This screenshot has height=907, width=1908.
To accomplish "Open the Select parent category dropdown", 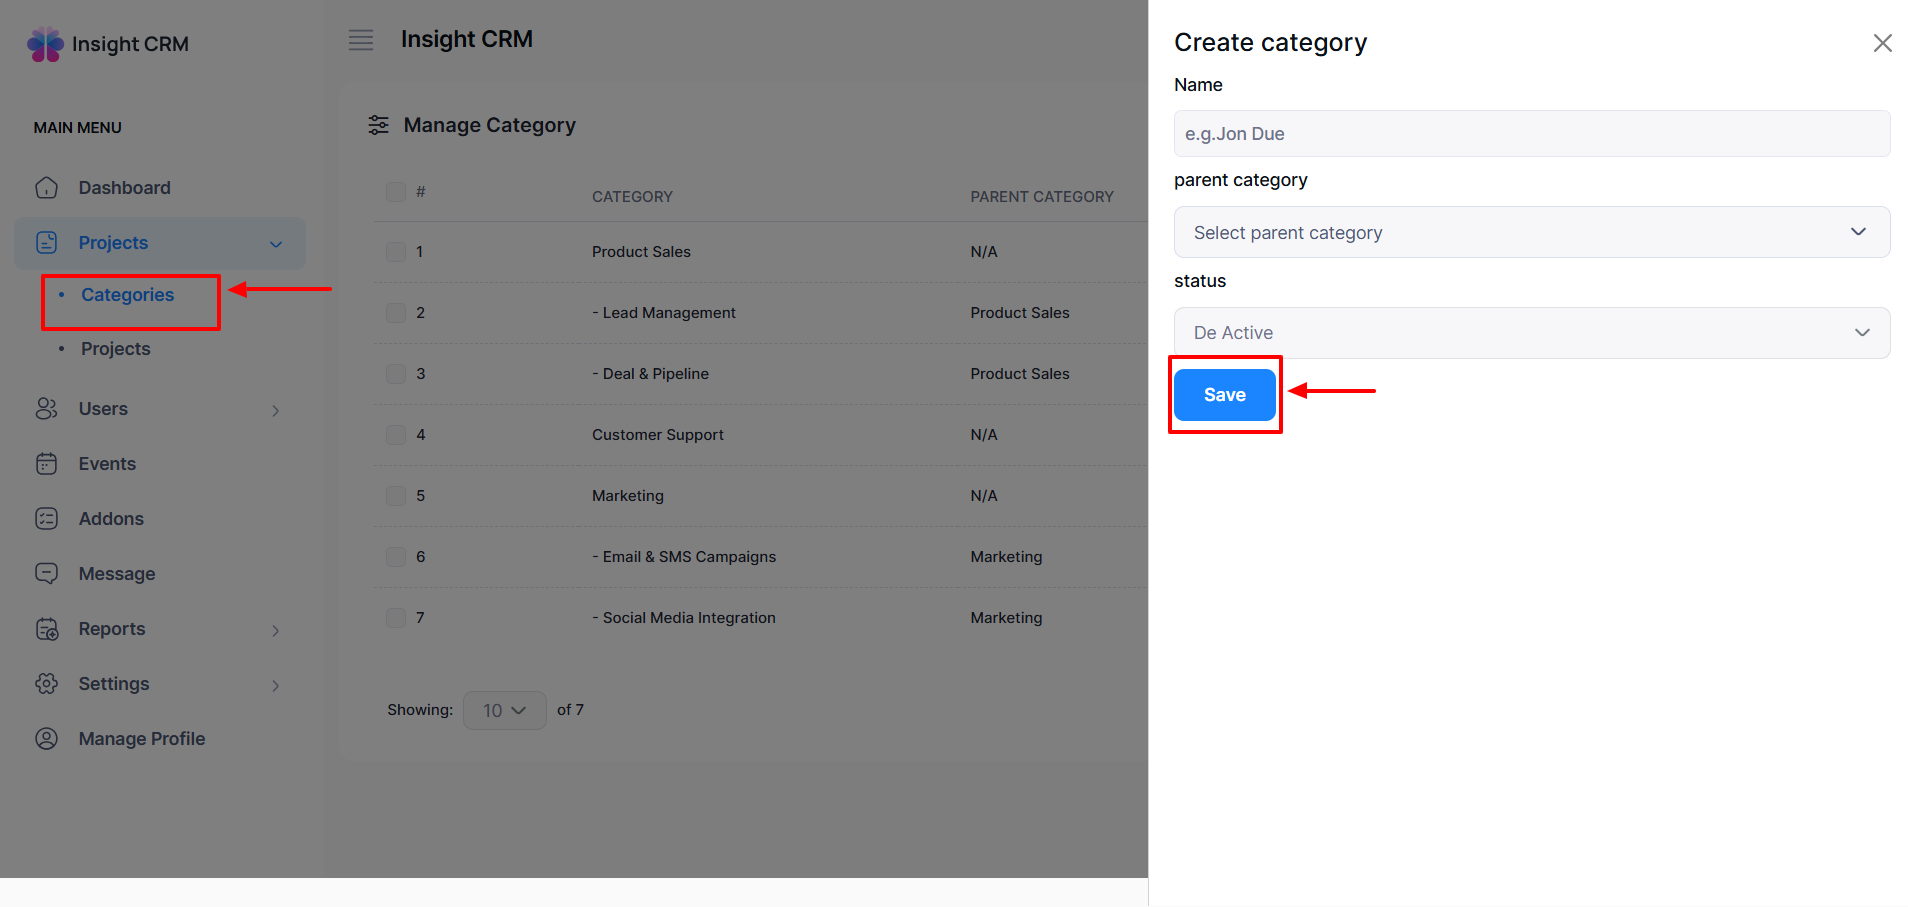I will pyautogui.click(x=1531, y=233).
